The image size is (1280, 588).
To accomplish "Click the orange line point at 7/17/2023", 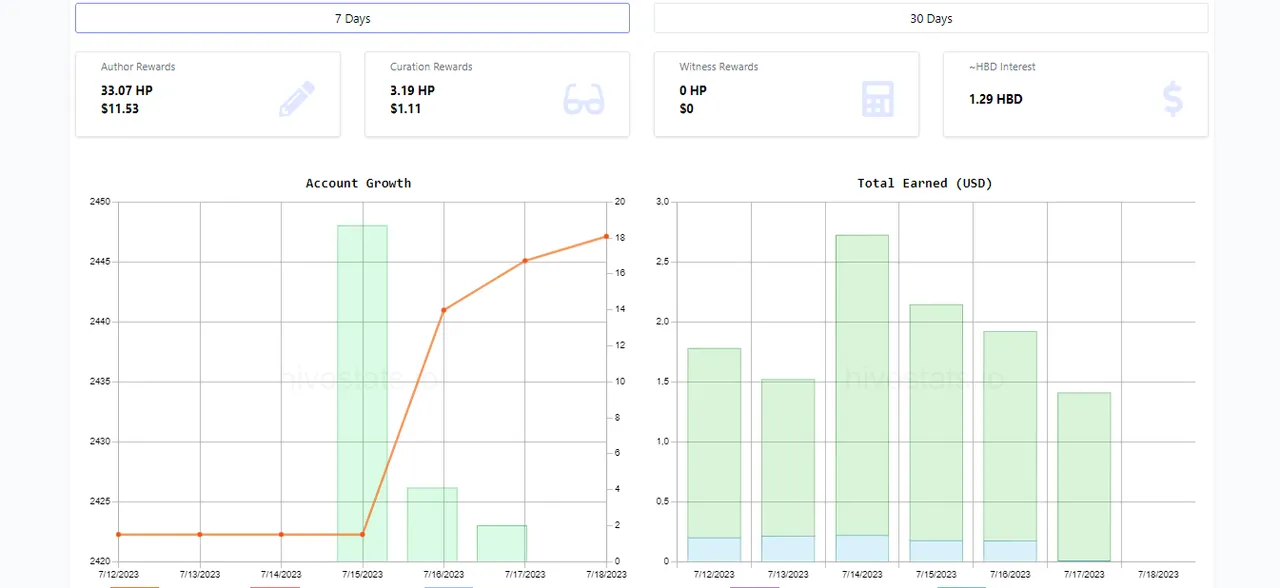I will coord(525,261).
